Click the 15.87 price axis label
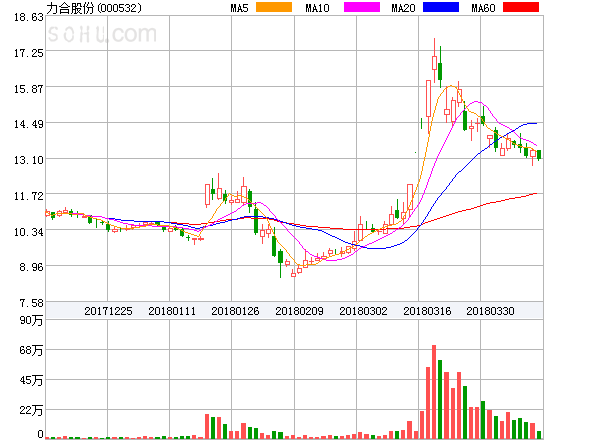Image resolution: width=600 pixels, height=440 pixels. coord(29,89)
